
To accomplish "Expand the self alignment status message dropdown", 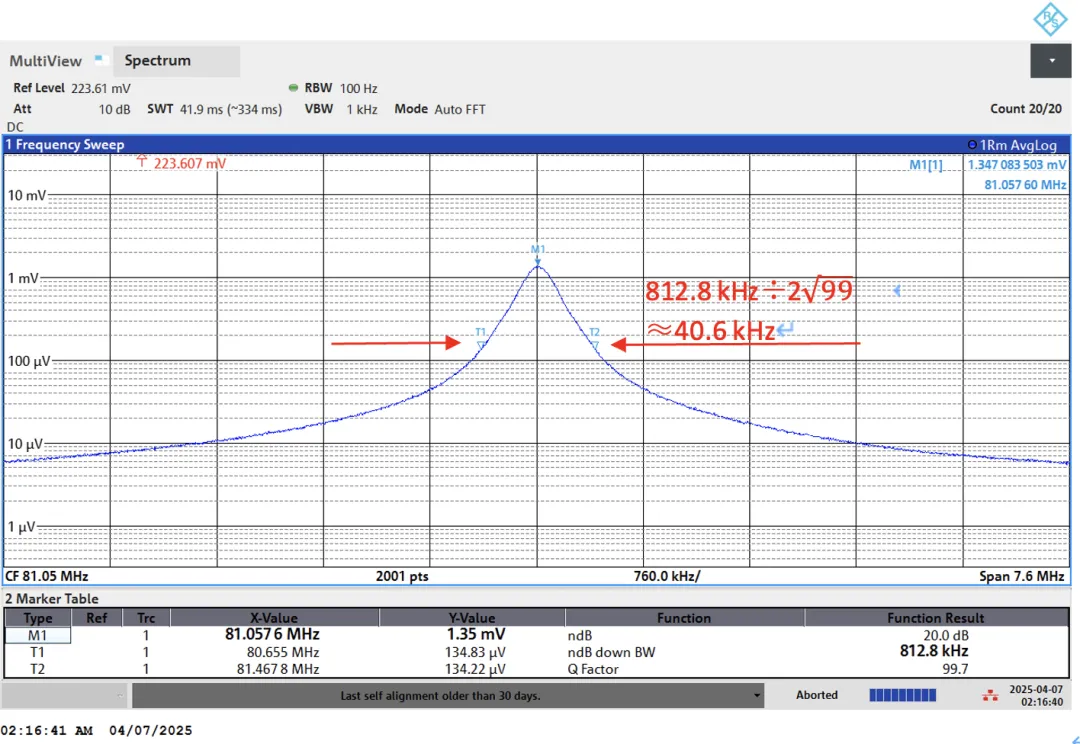I will click(x=757, y=695).
